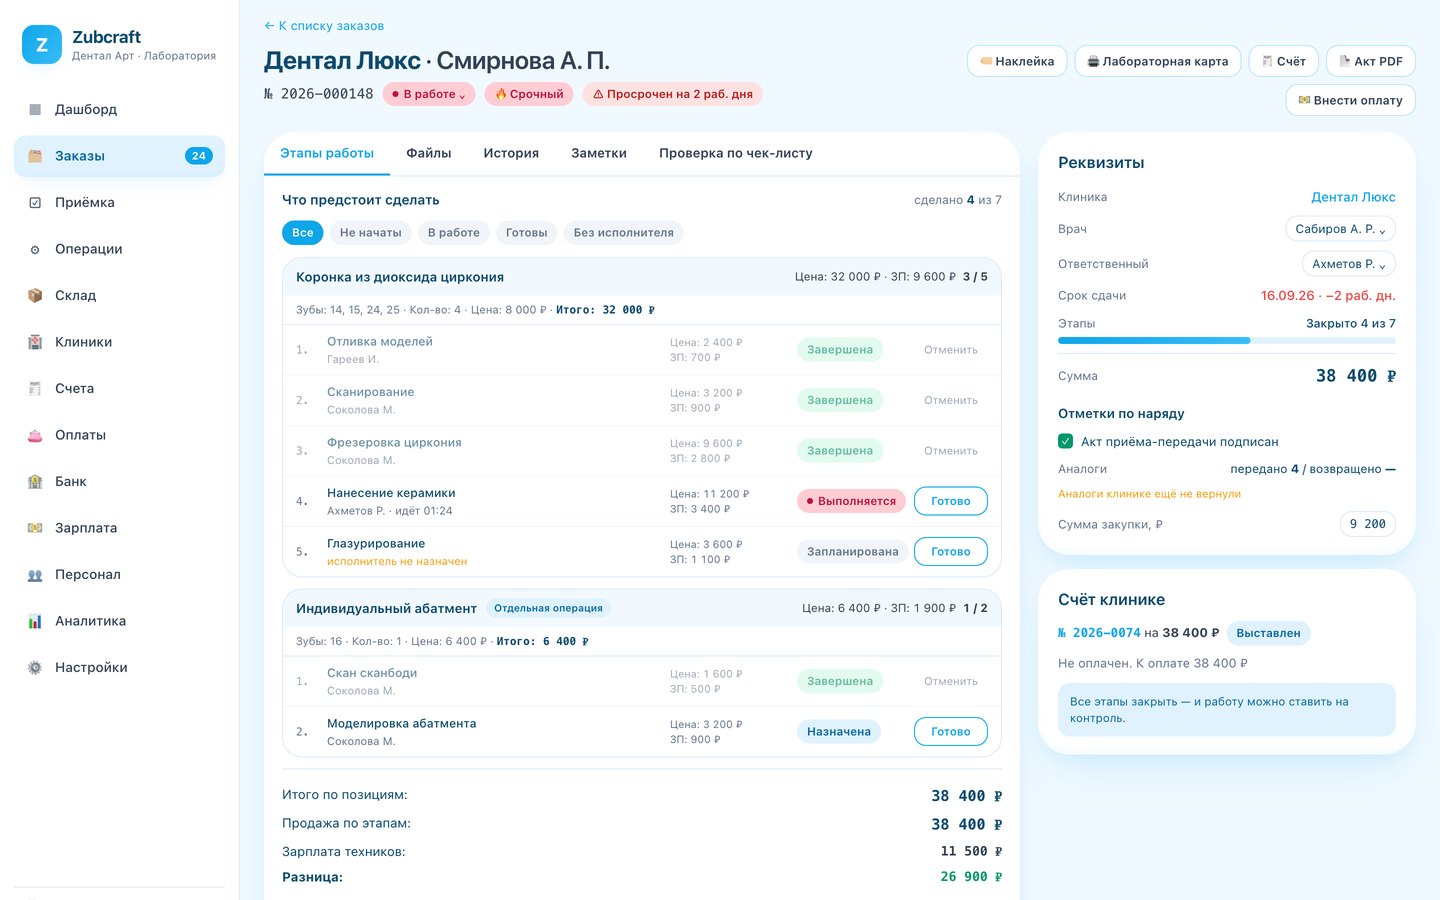Toggle Акт приёма-передачи подписан checkbox
Image resolution: width=1440 pixels, height=900 pixels.
(1066, 441)
